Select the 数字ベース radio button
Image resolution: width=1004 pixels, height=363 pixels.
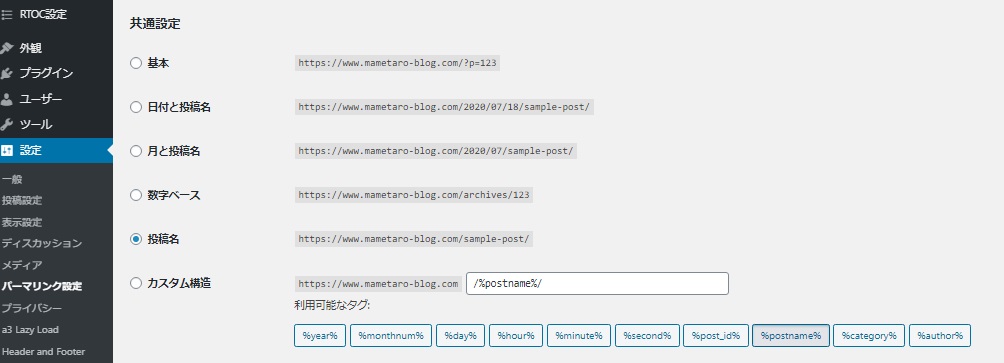136,195
